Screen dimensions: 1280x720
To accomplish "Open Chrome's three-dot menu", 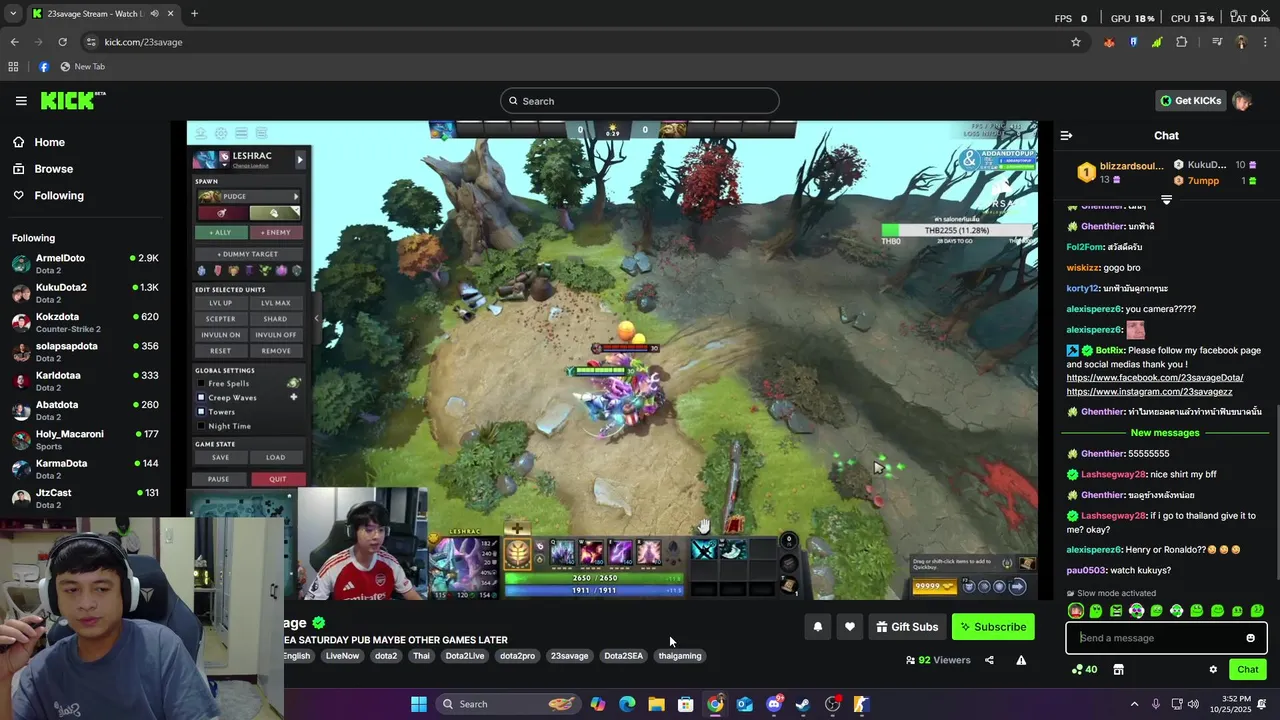I will coord(1265,42).
